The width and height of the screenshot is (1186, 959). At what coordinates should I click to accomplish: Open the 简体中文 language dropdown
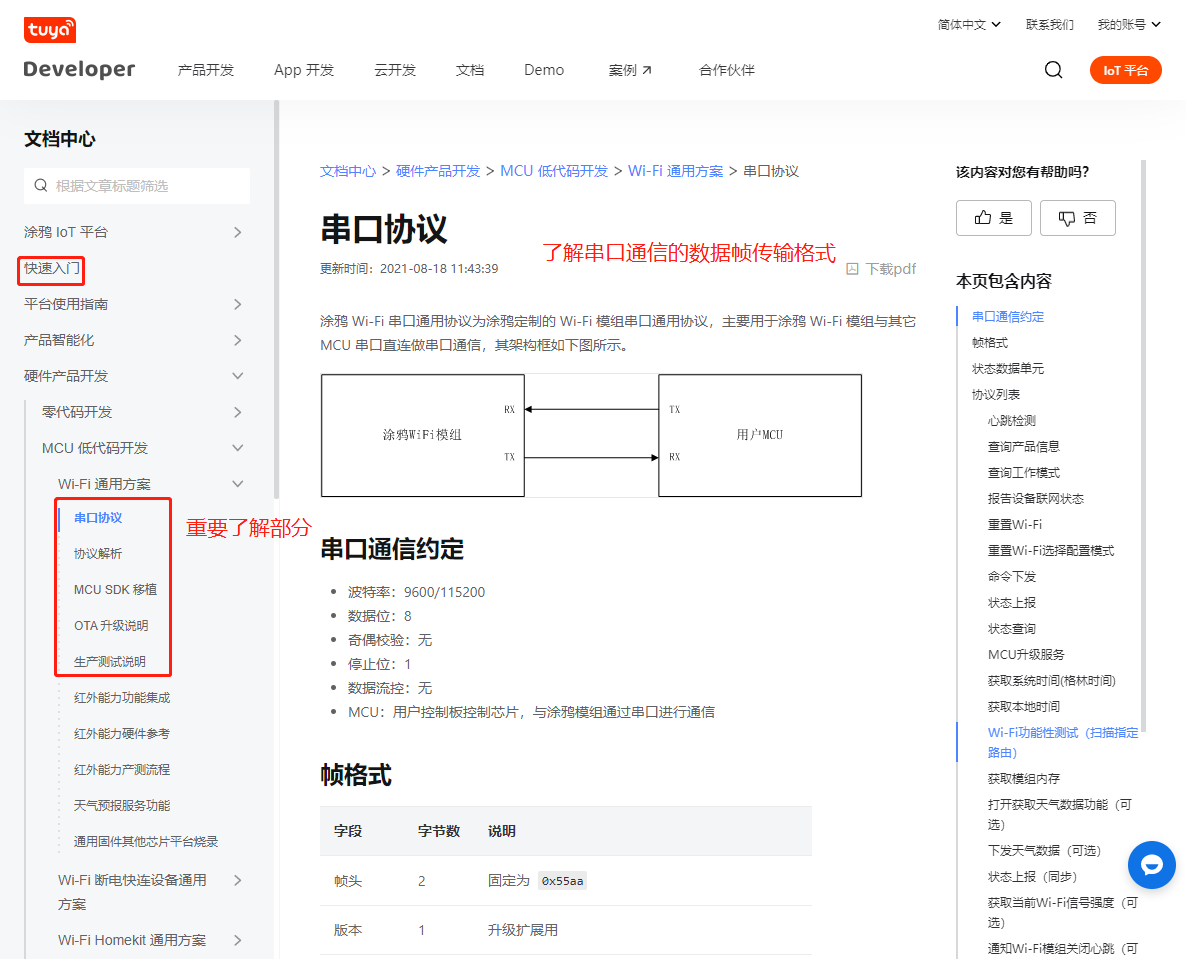point(969,25)
